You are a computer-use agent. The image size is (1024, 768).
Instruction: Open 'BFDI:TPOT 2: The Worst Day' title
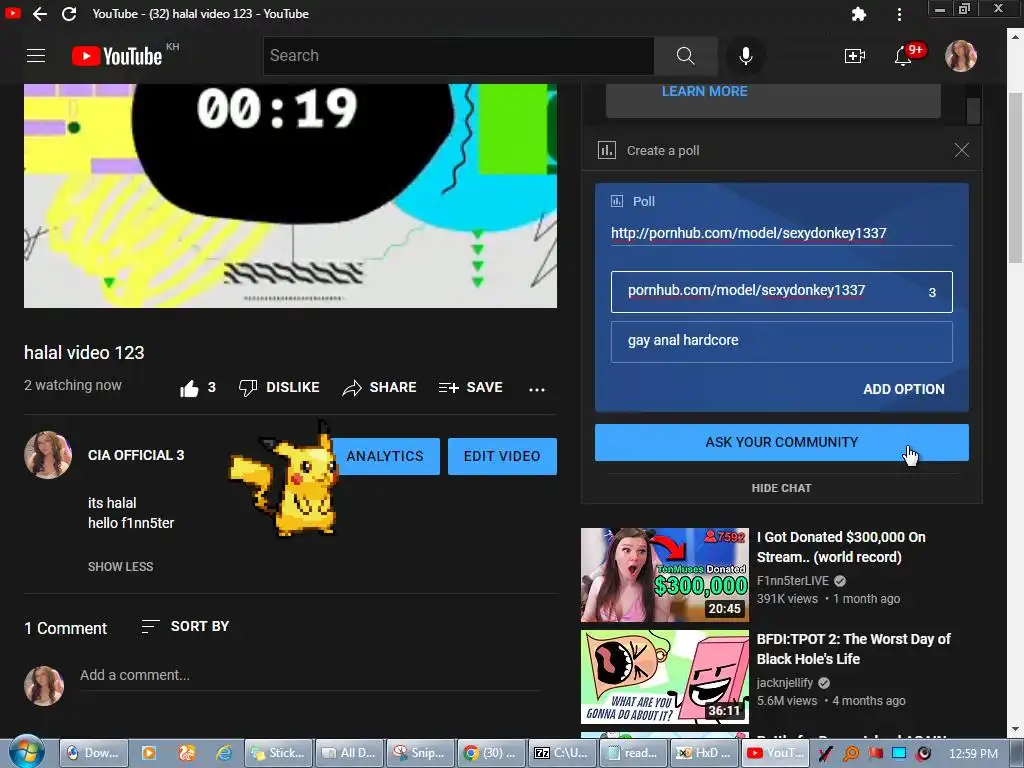click(x=854, y=649)
